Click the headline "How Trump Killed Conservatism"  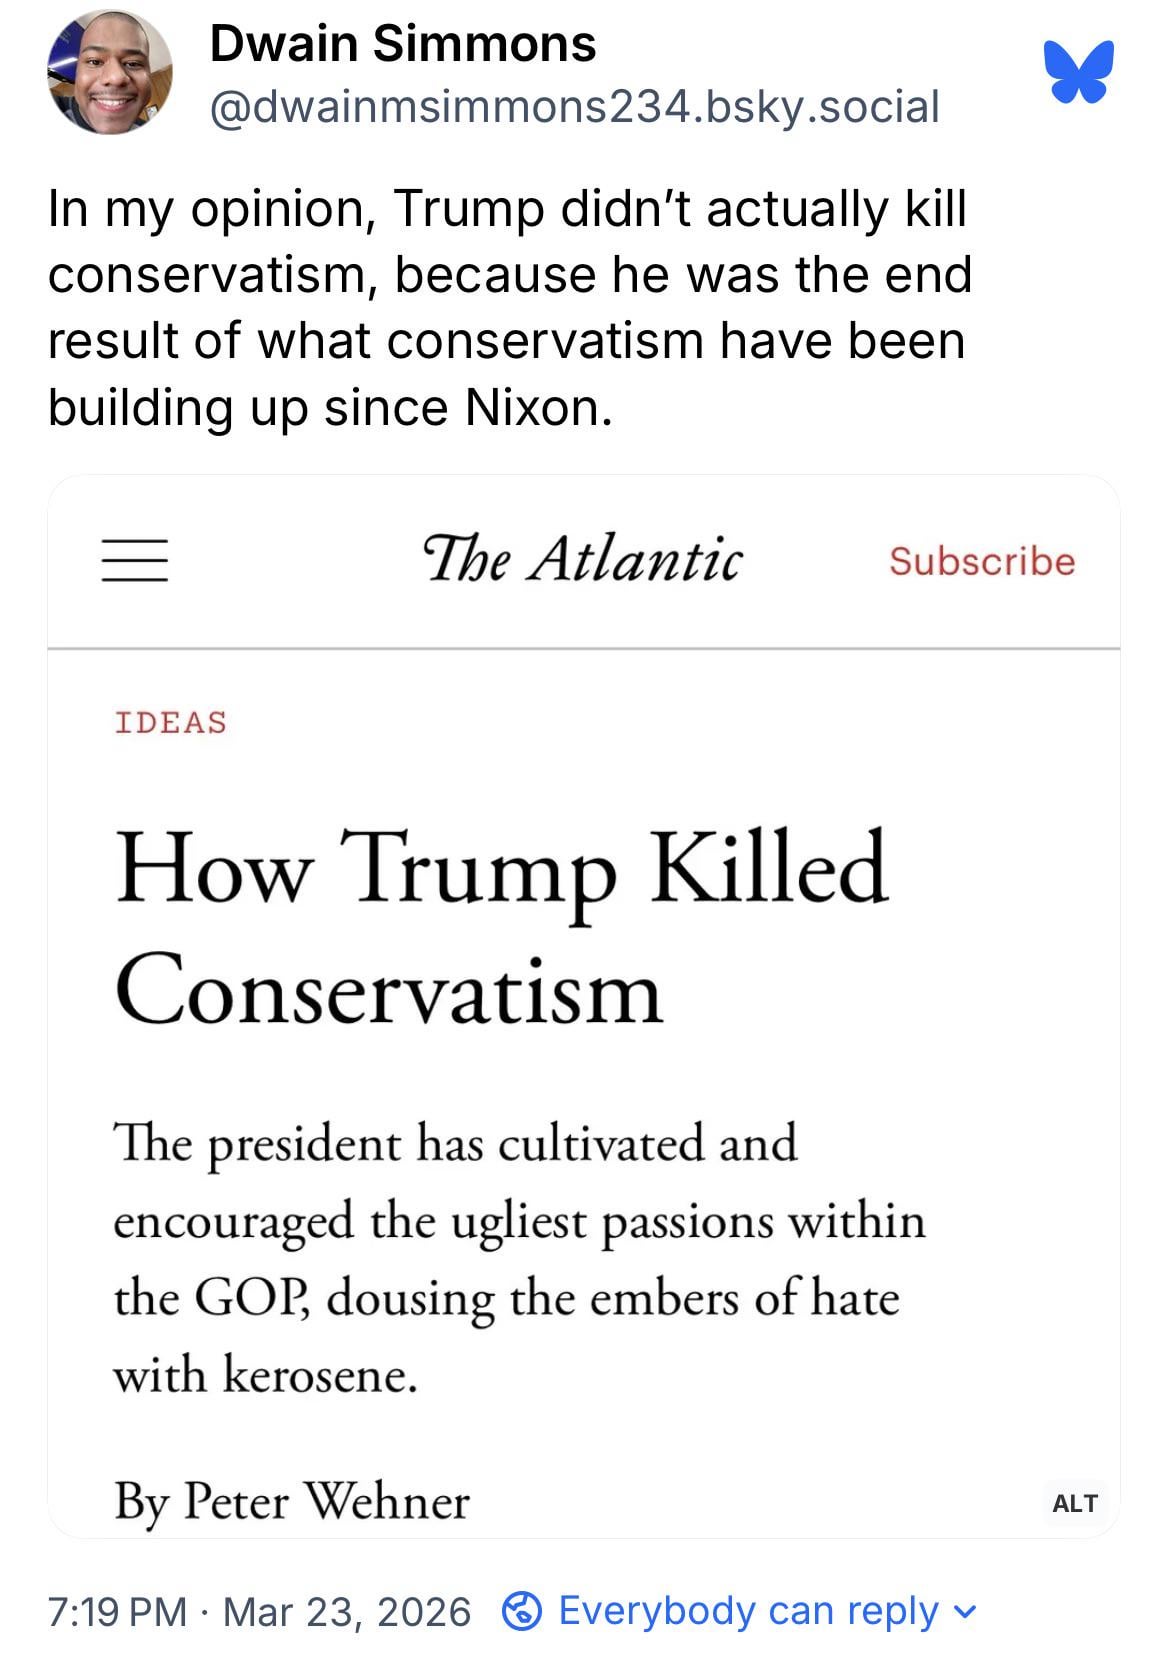point(501,926)
